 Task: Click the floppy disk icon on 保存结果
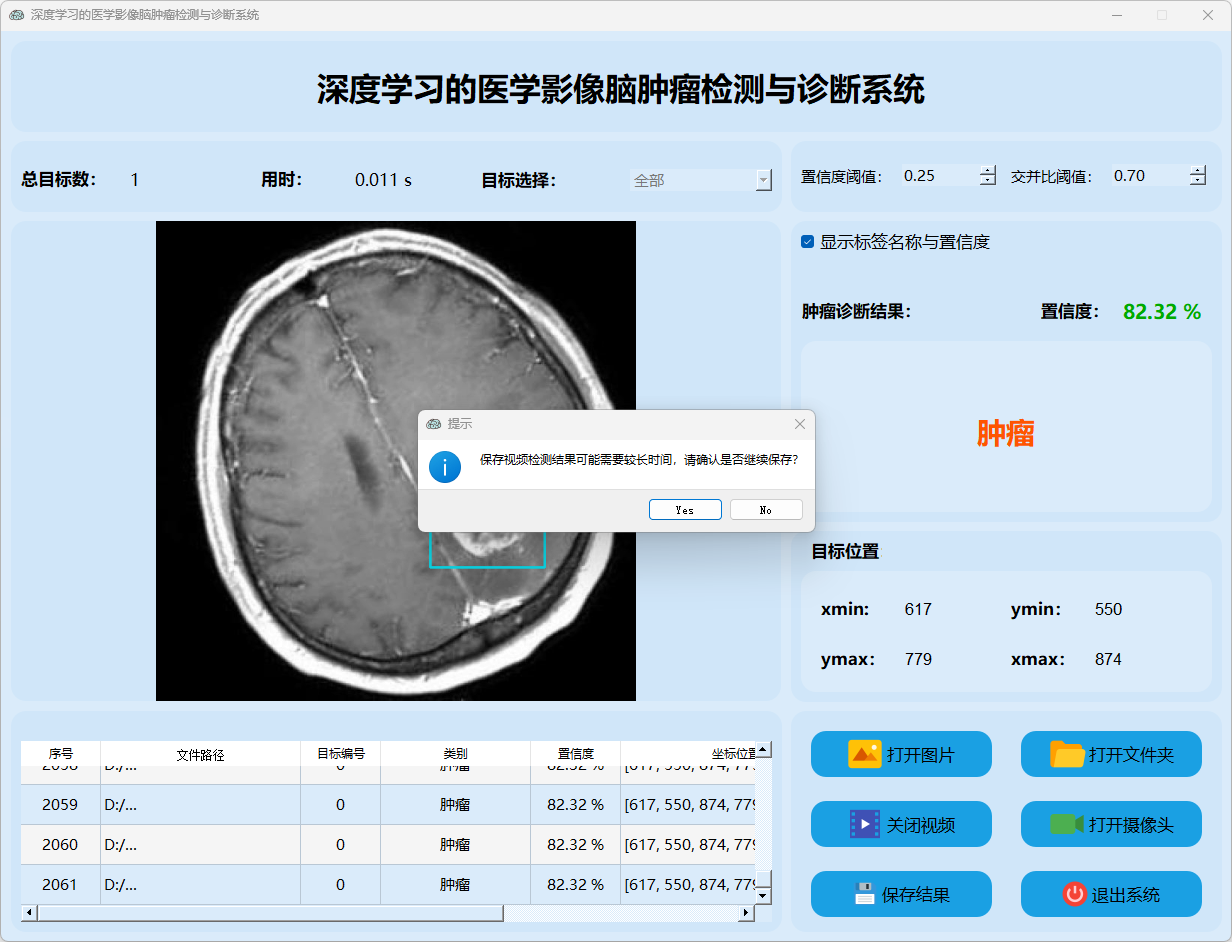click(865, 894)
